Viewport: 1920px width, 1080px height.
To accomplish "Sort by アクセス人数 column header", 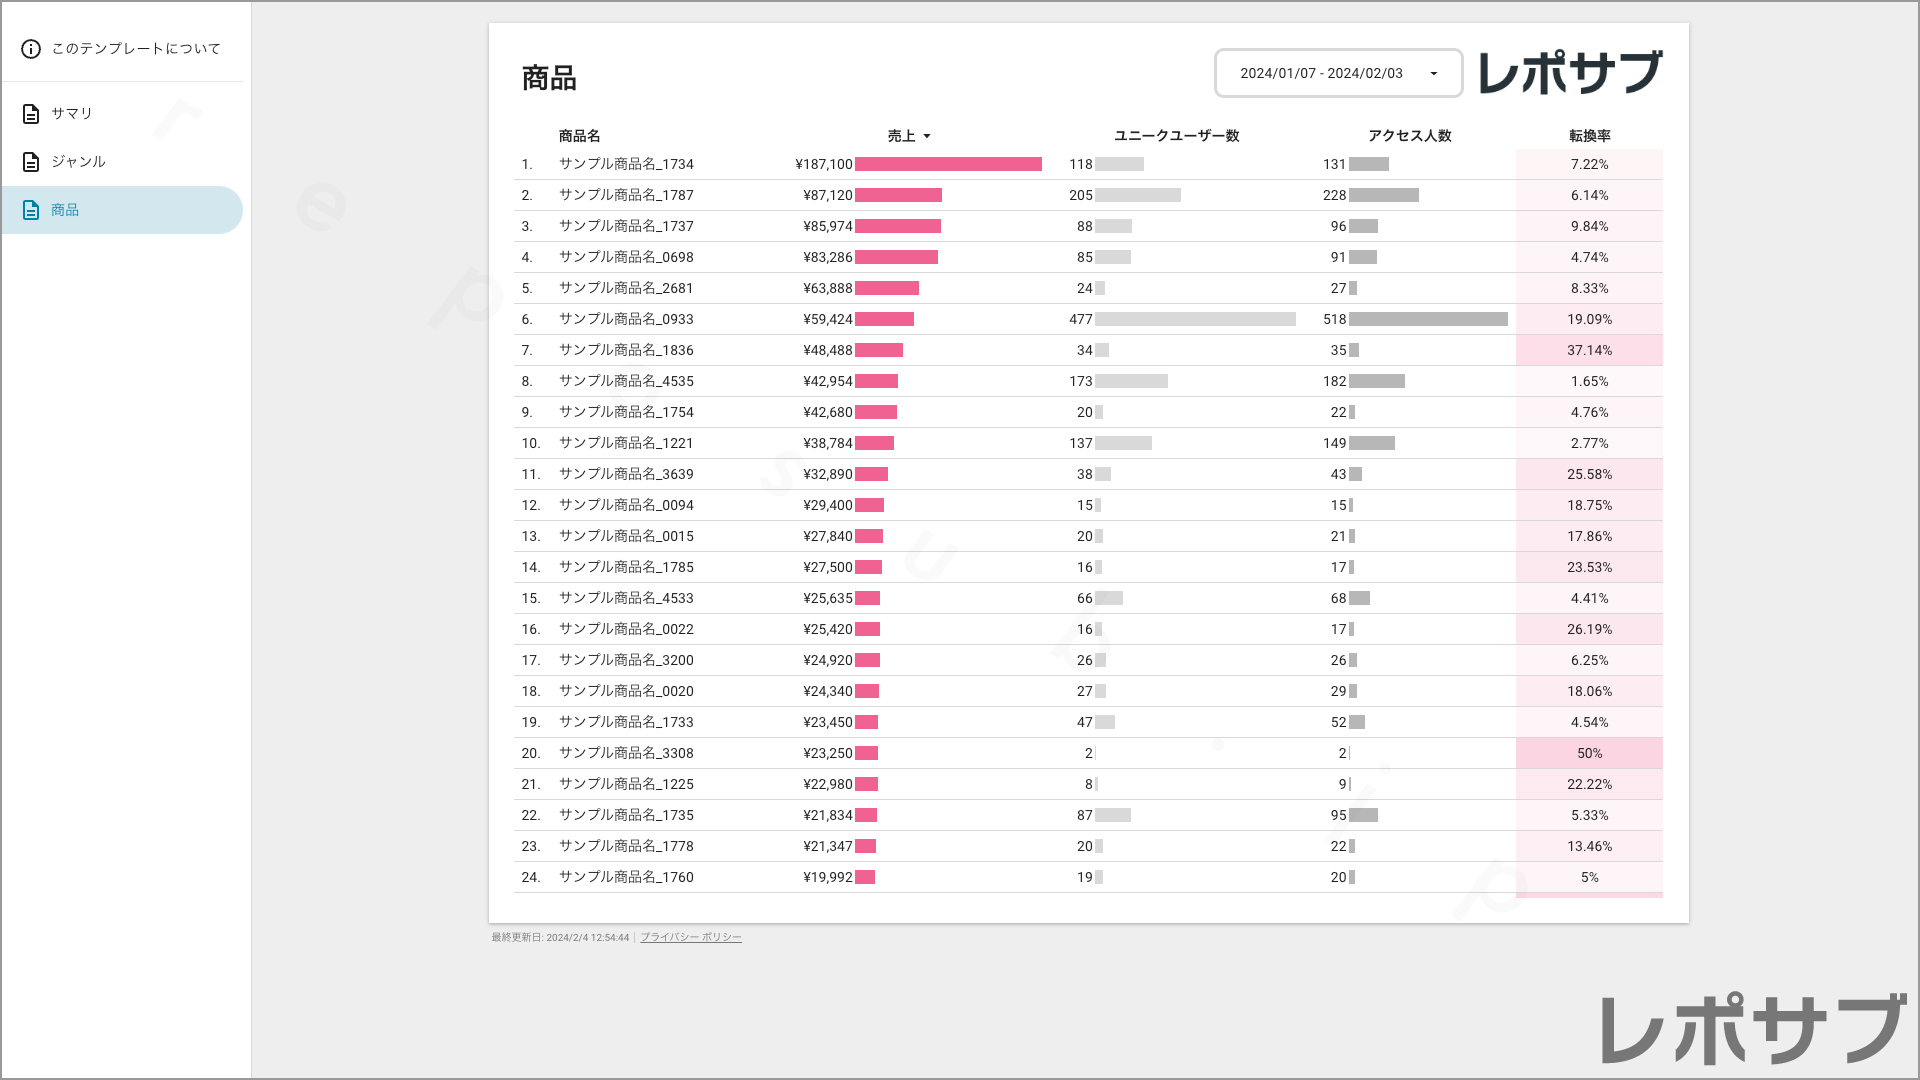I will [x=1409, y=136].
